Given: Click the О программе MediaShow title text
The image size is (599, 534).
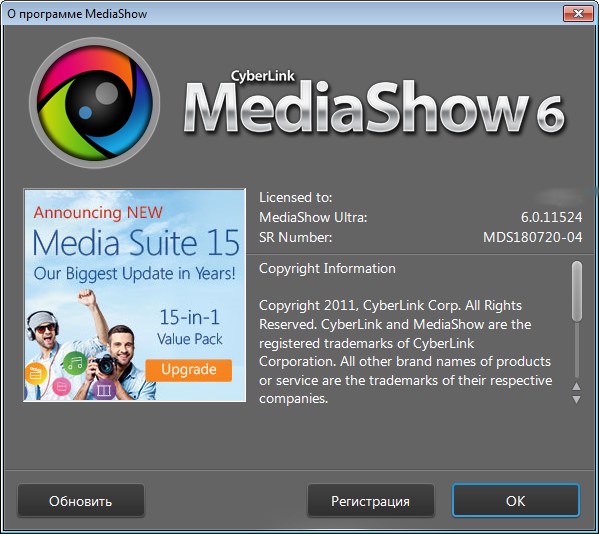Looking at the screenshot, I should coord(77,14).
